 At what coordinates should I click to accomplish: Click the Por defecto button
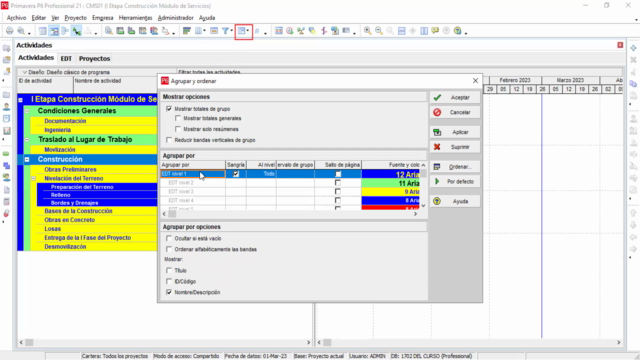tap(455, 182)
